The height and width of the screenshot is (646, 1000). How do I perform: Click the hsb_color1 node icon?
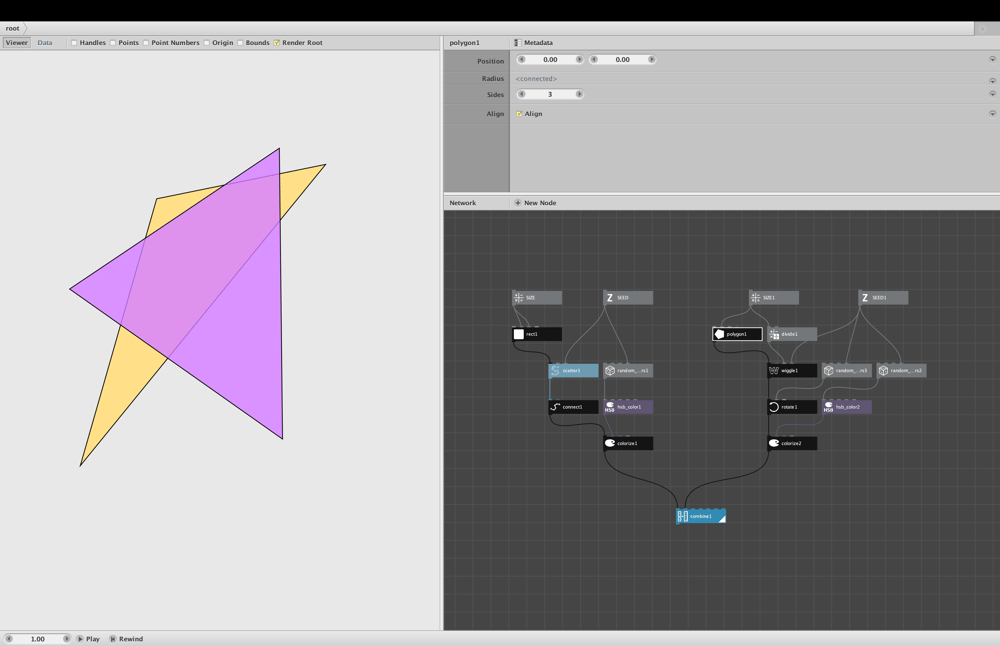[x=610, y=407]
